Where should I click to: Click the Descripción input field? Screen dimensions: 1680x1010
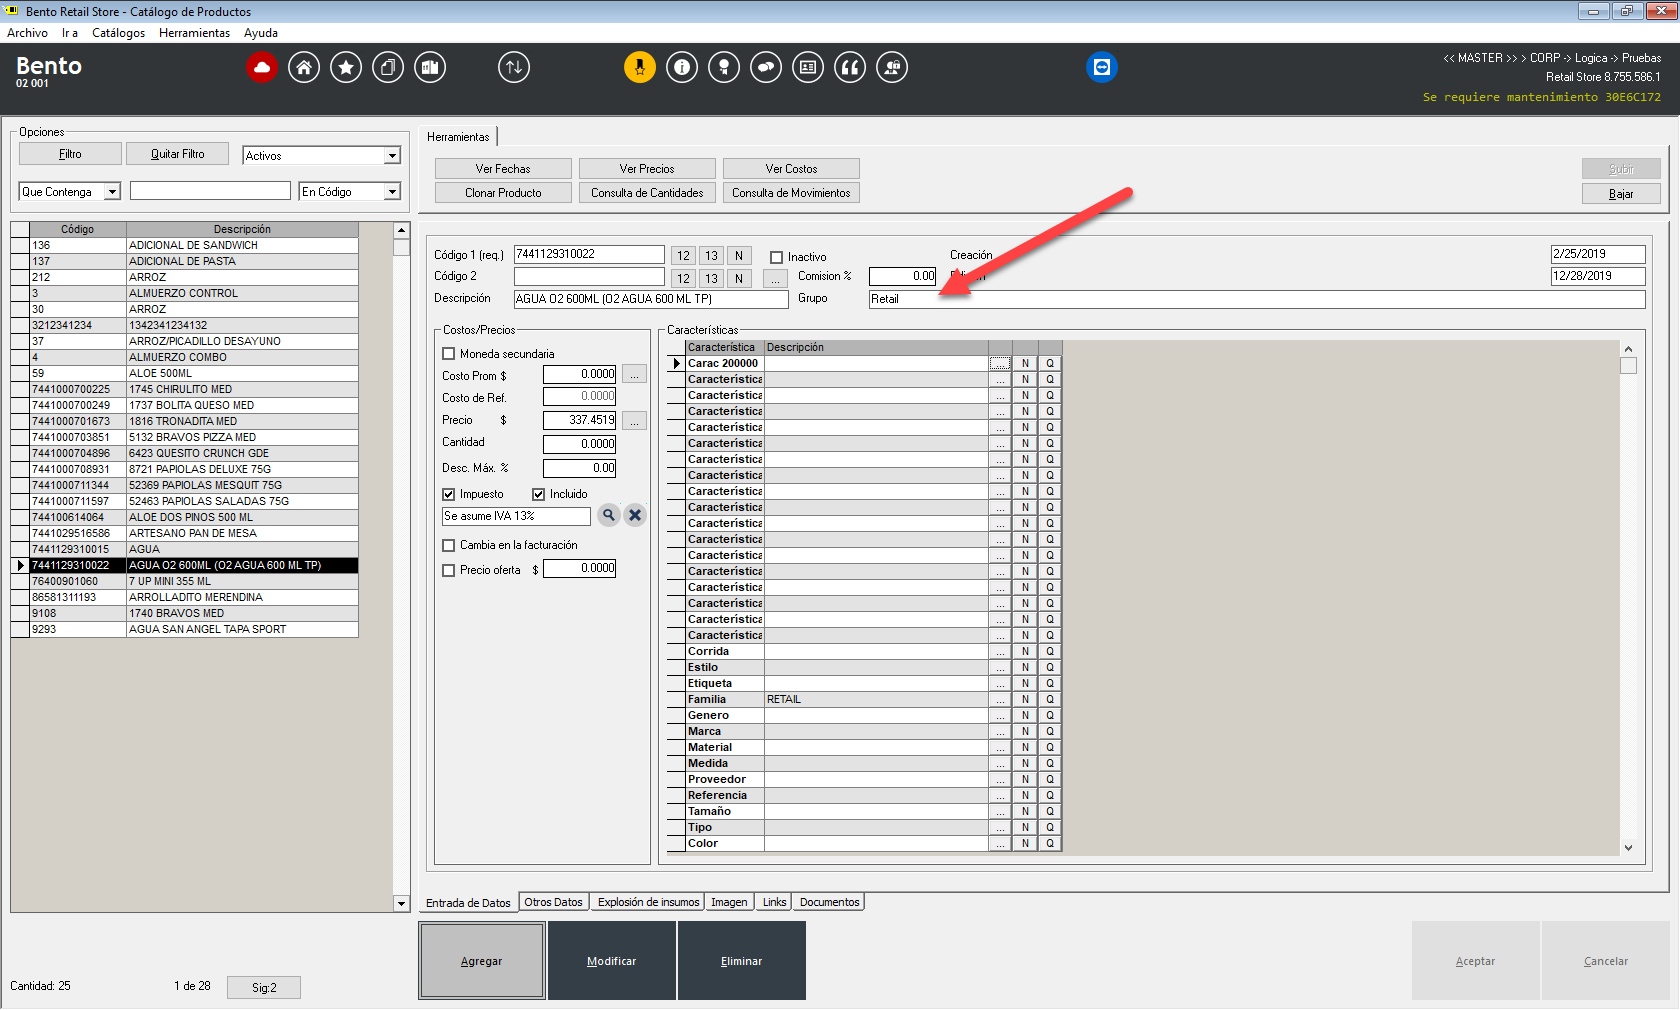tap(651, 299)
